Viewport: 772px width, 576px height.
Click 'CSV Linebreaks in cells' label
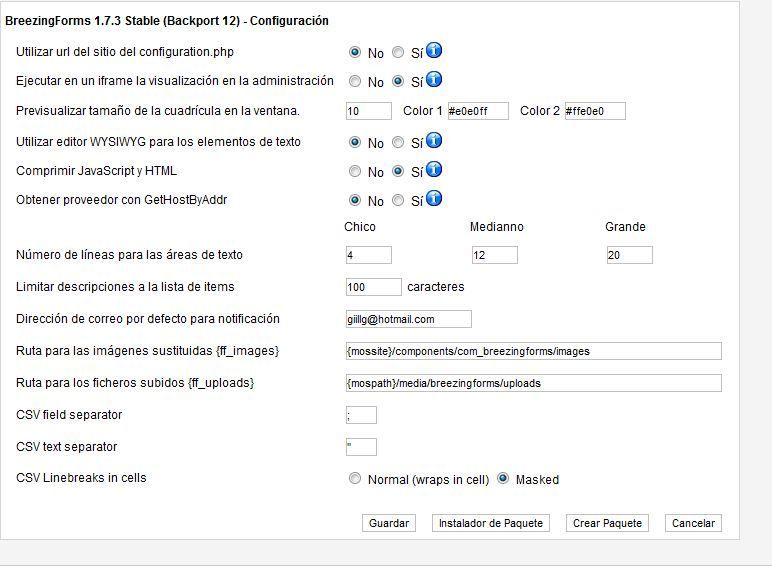(x=81, y=478)
